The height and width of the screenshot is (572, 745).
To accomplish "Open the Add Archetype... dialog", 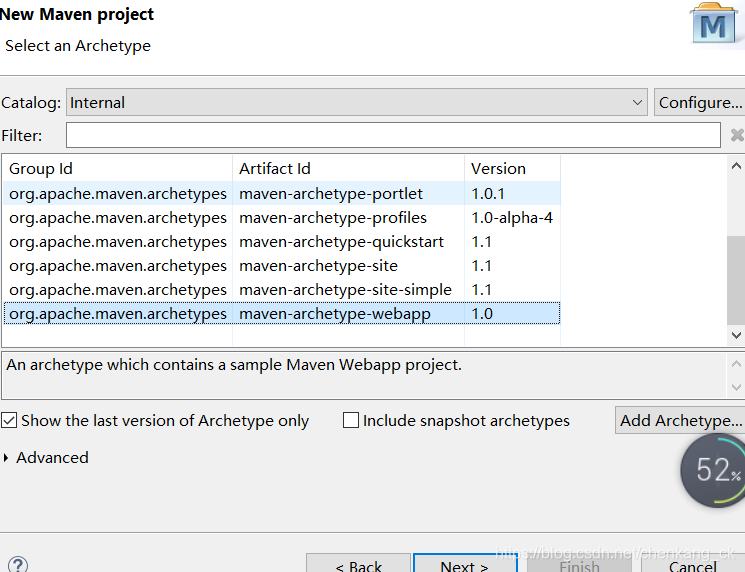I will click(x=680, y=420).
